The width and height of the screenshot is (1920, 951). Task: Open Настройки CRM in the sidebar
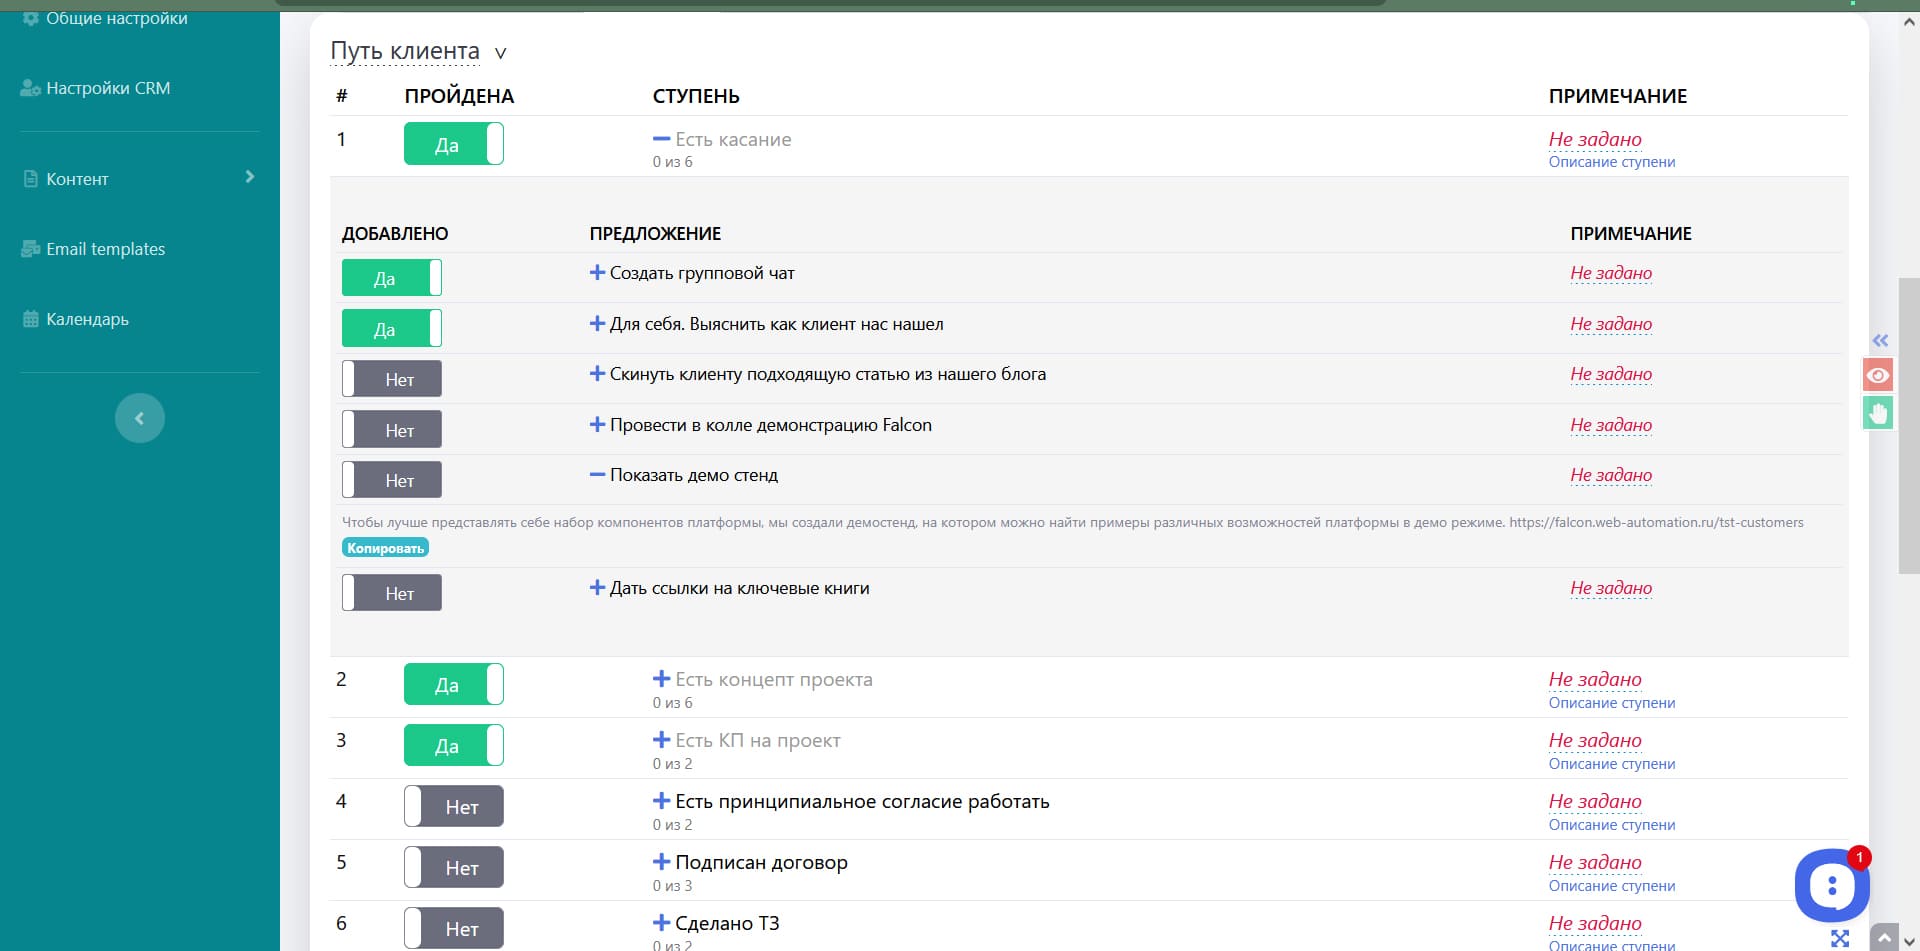click(107, 88)
